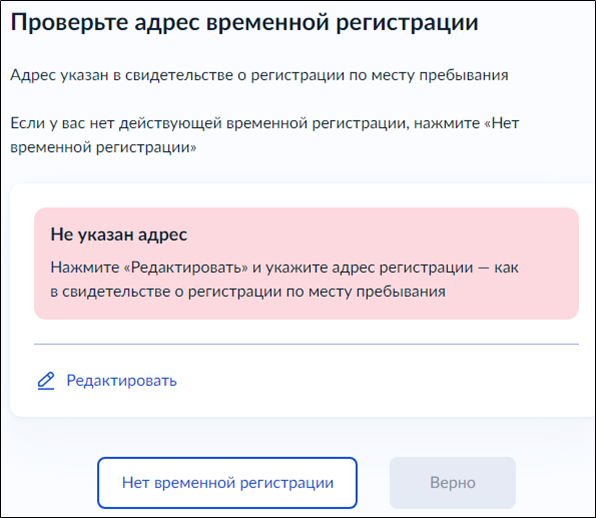Confirm address with the Верно button
The height and width of the screenshot is (518, 596).
point(452,483)
